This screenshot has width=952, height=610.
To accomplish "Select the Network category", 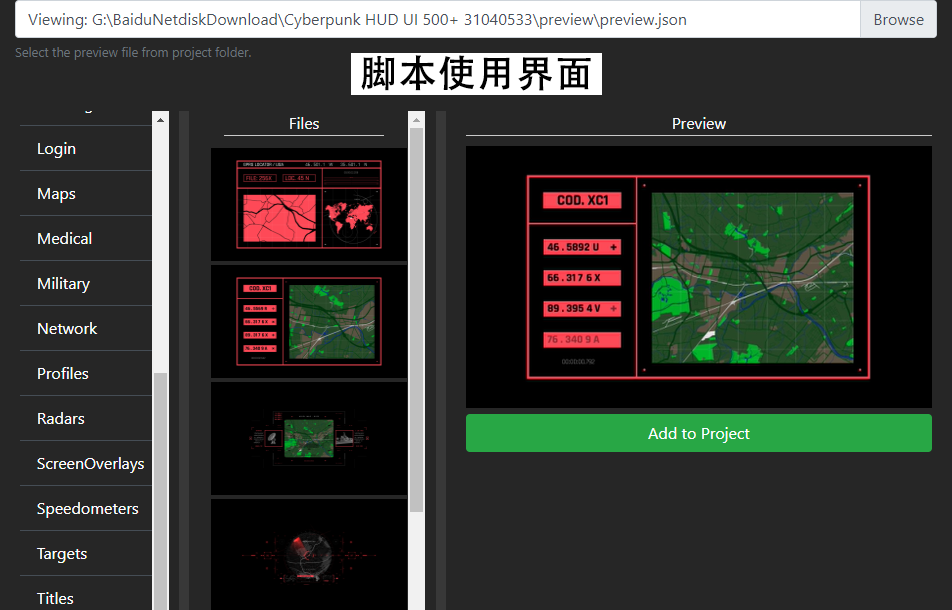I will [x=86, y=328].
